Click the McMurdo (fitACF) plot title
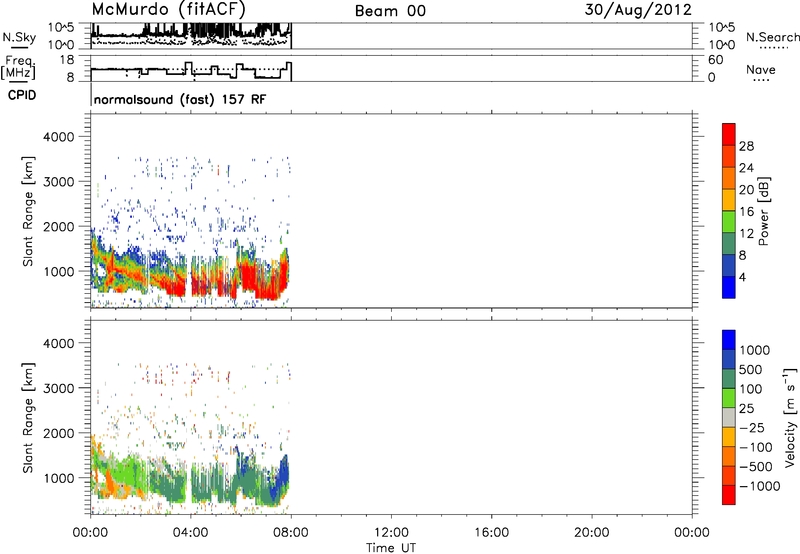800x554 pixels. (168, 10)
